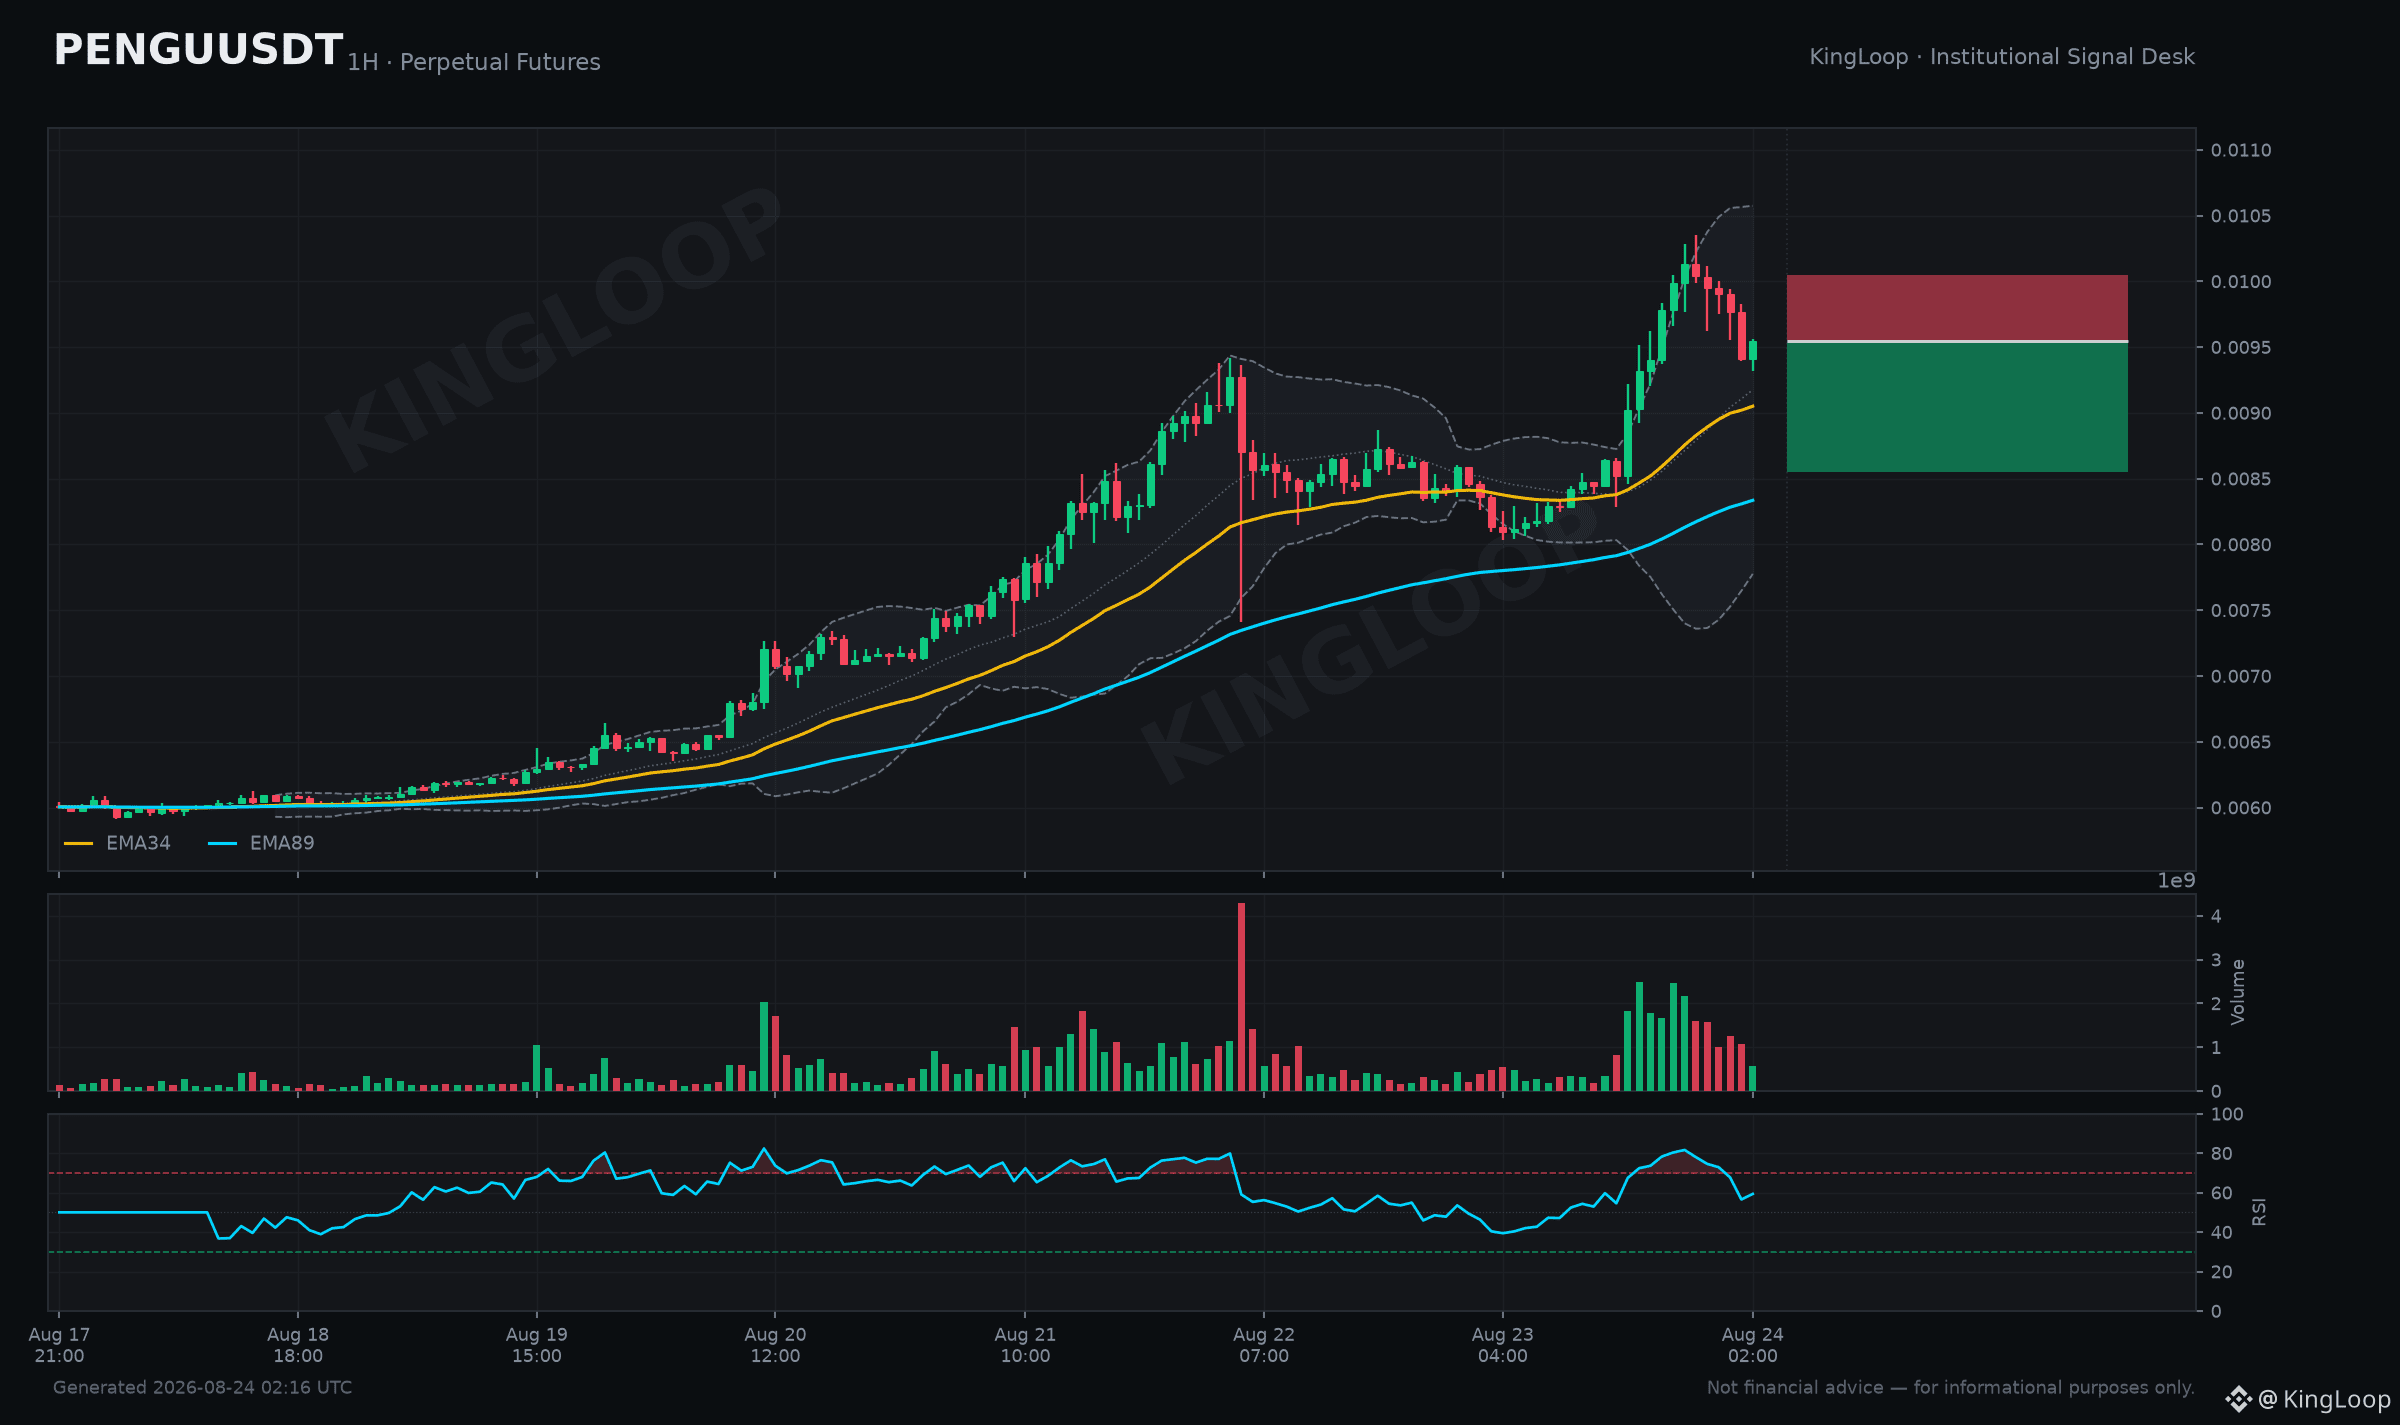Click the 0.0085 price axis label
2400x1425 pixels.
coord(2241,479)
